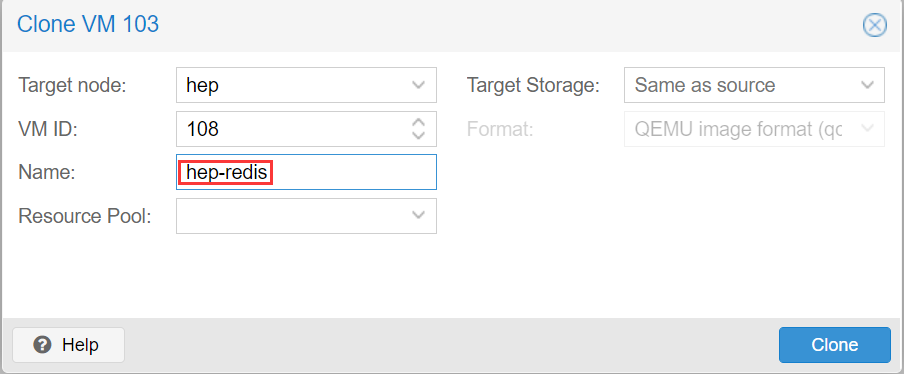Close the Clone VM 103 dialog
Screen dimensions: 904x374
tap(875, 25)
